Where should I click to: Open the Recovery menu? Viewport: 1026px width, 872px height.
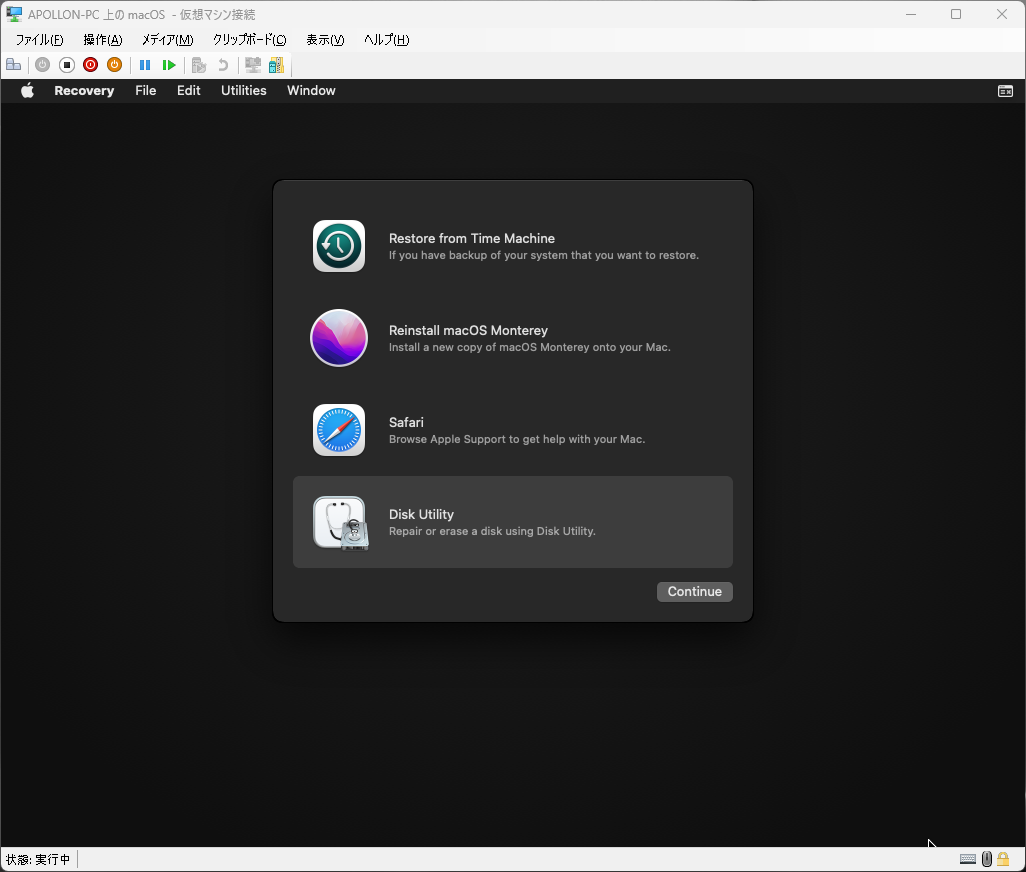(84, 90)
